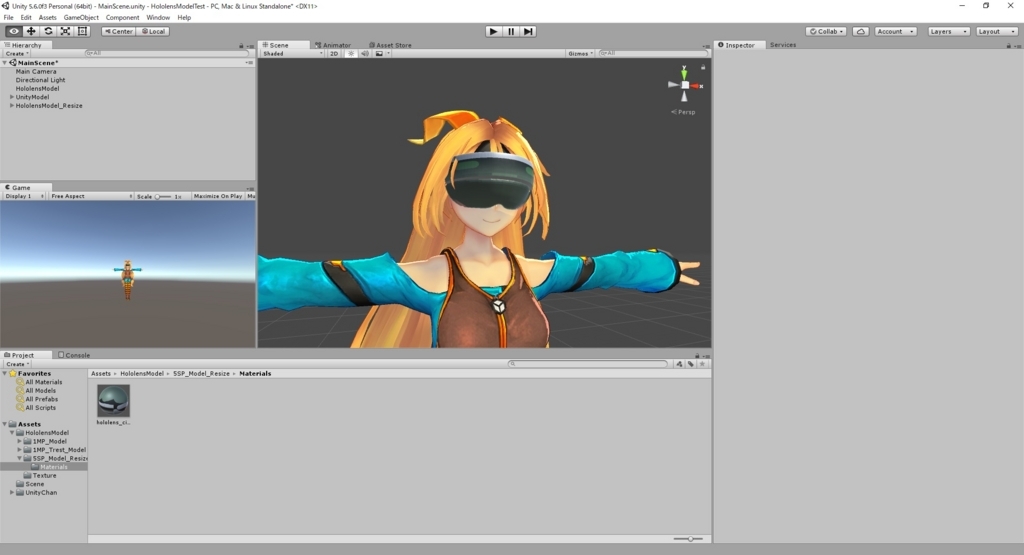Open the Layout dropdown

point(997,31)
